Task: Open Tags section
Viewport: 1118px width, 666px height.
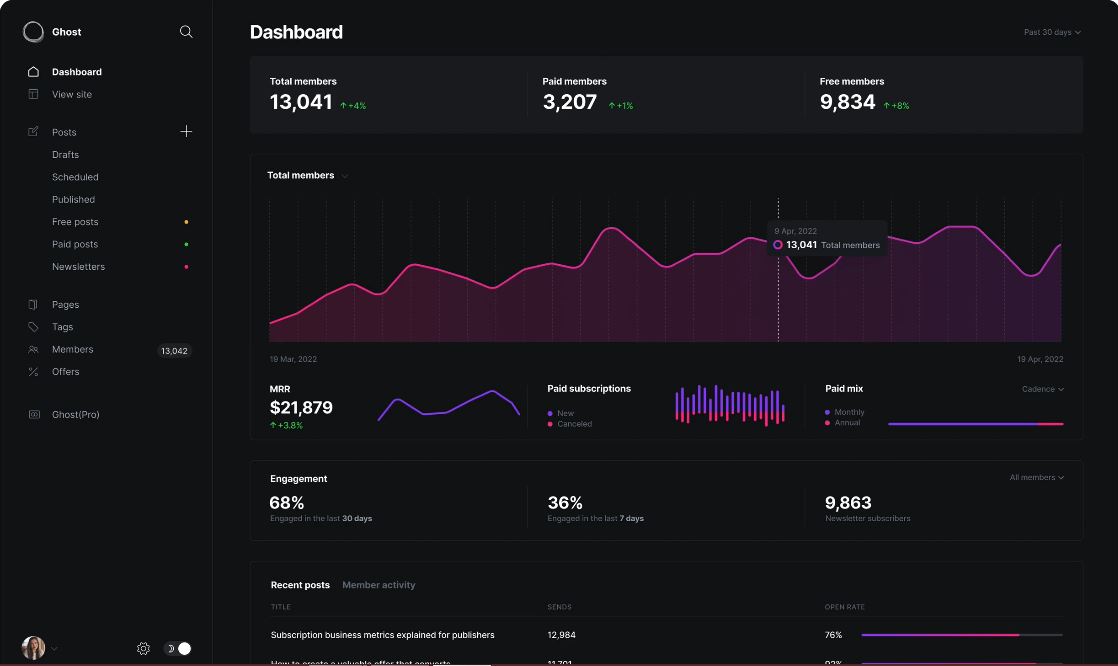Action: coord(63,327)
